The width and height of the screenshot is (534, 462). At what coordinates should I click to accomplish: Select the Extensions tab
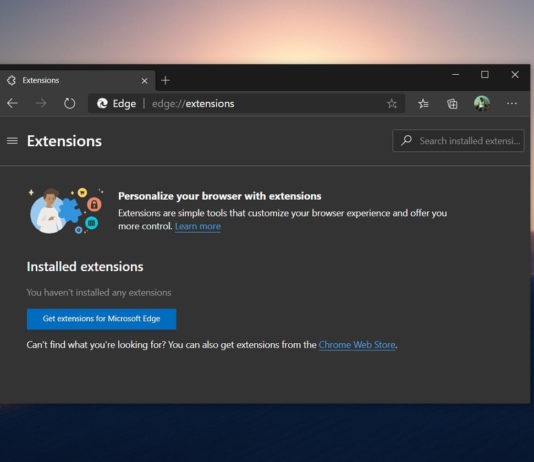point(78,81)
